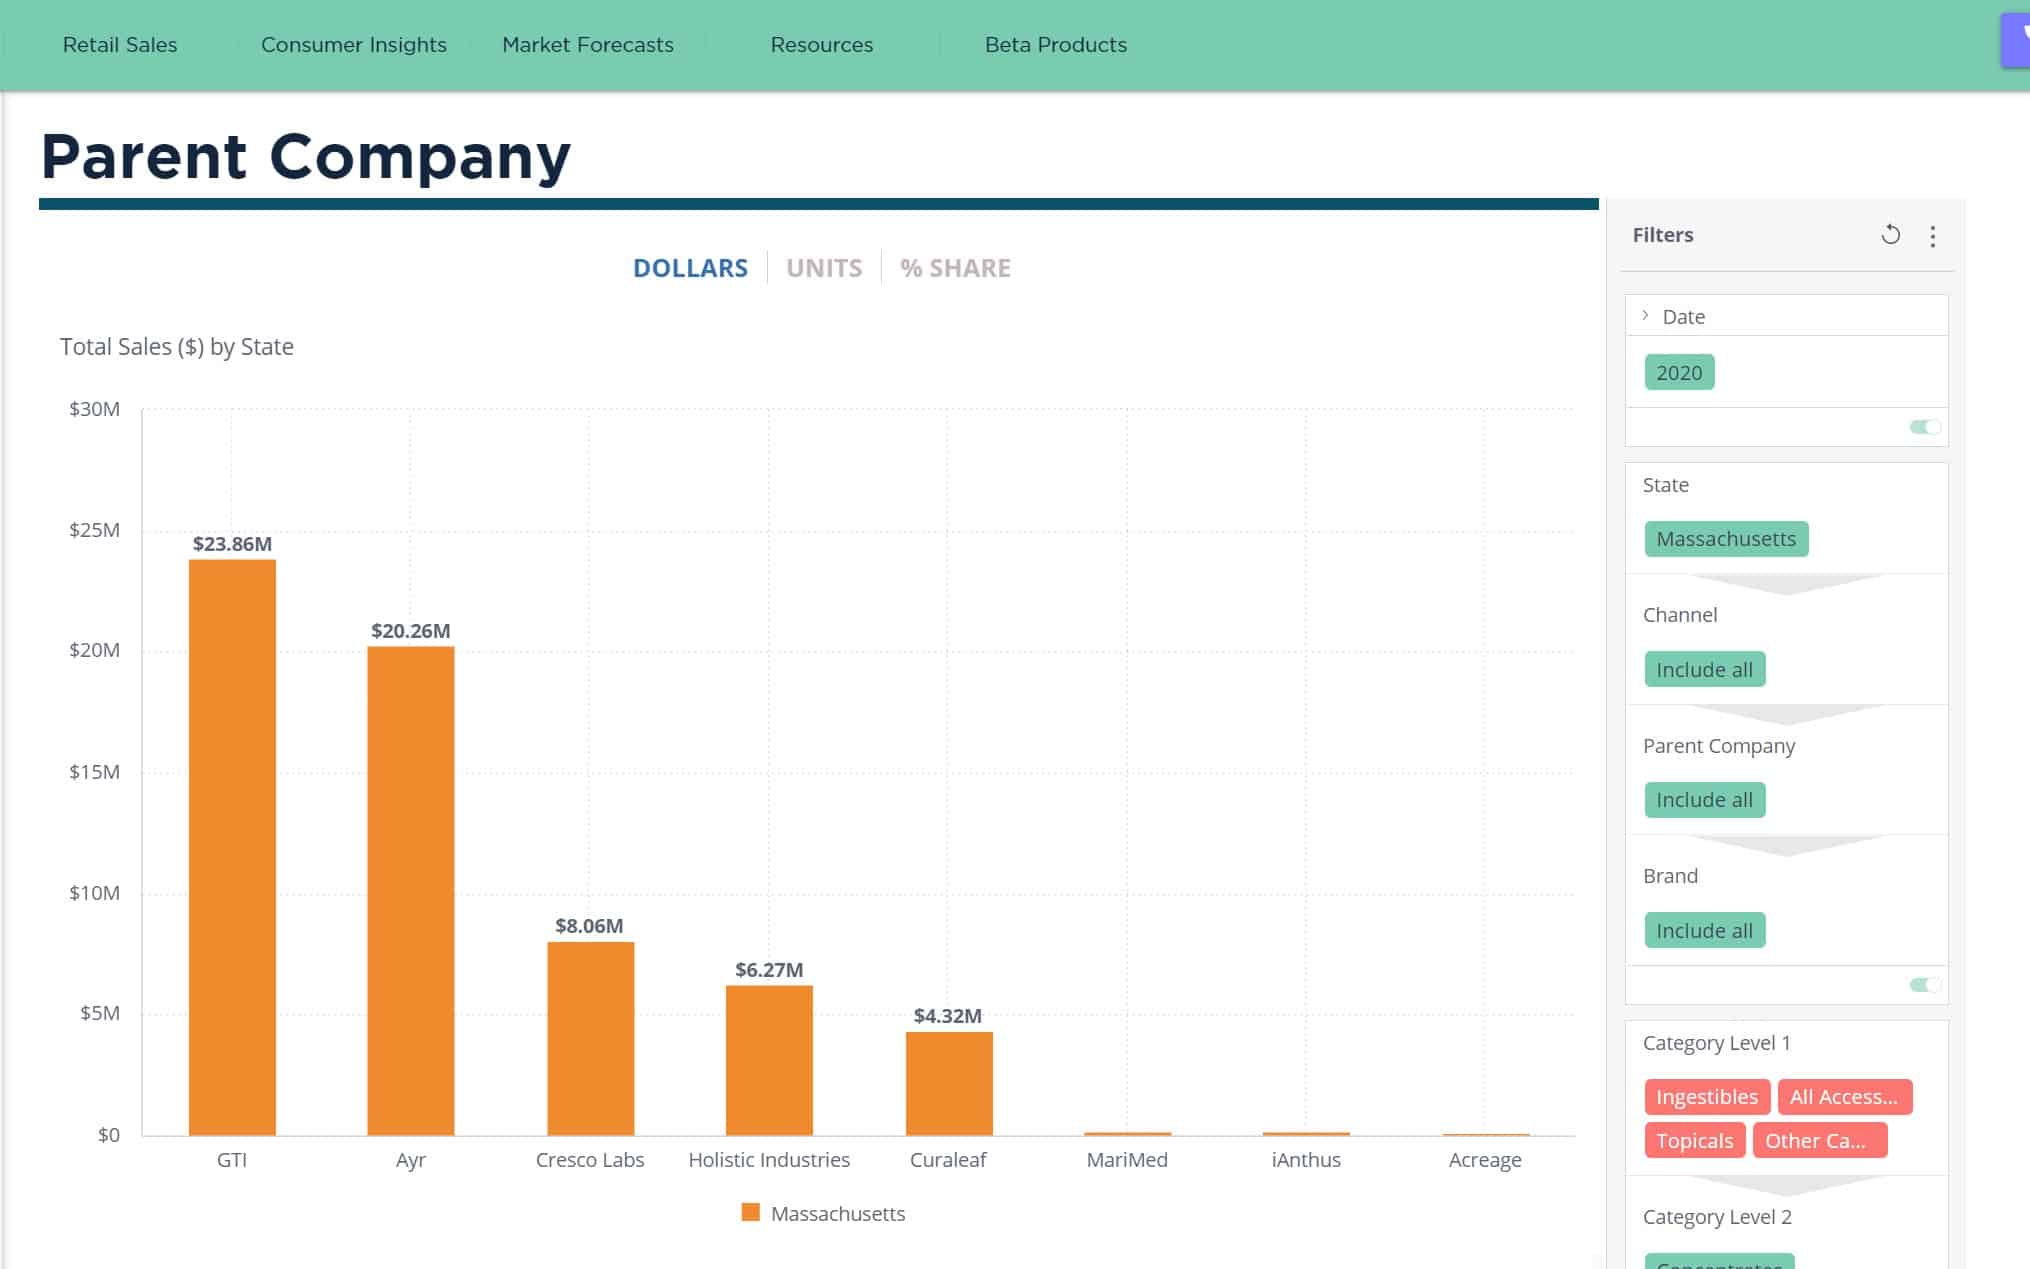Click the $6.27M value label

769,970
